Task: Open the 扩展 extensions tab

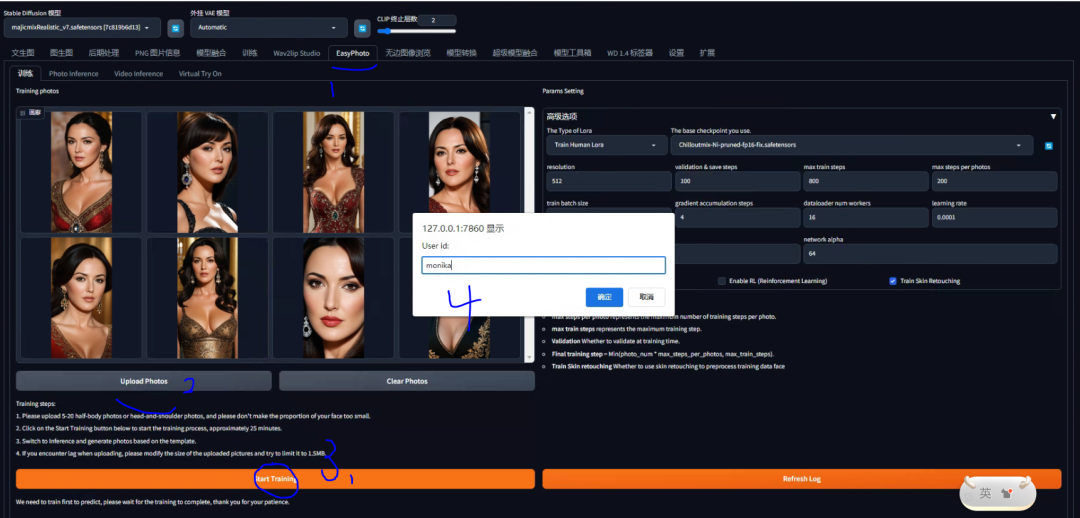Action: [x=707, y=53]
